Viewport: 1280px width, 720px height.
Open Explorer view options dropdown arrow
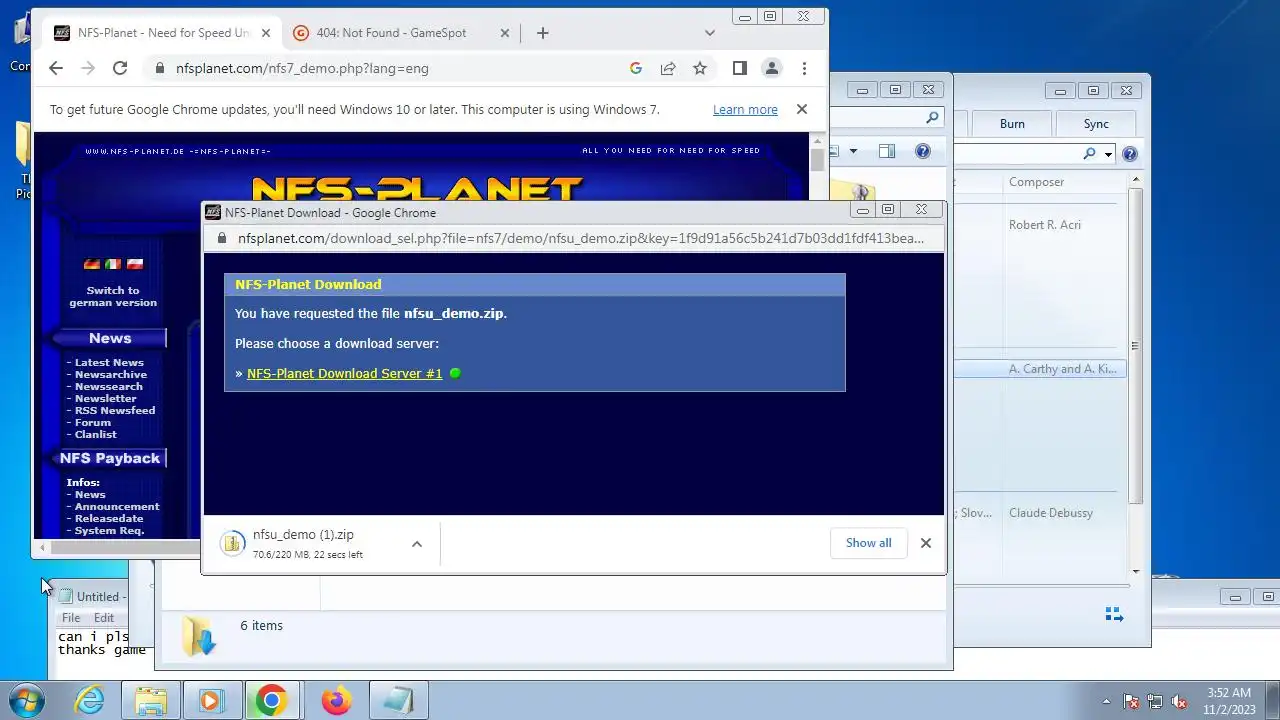click(x=853, y=151)
